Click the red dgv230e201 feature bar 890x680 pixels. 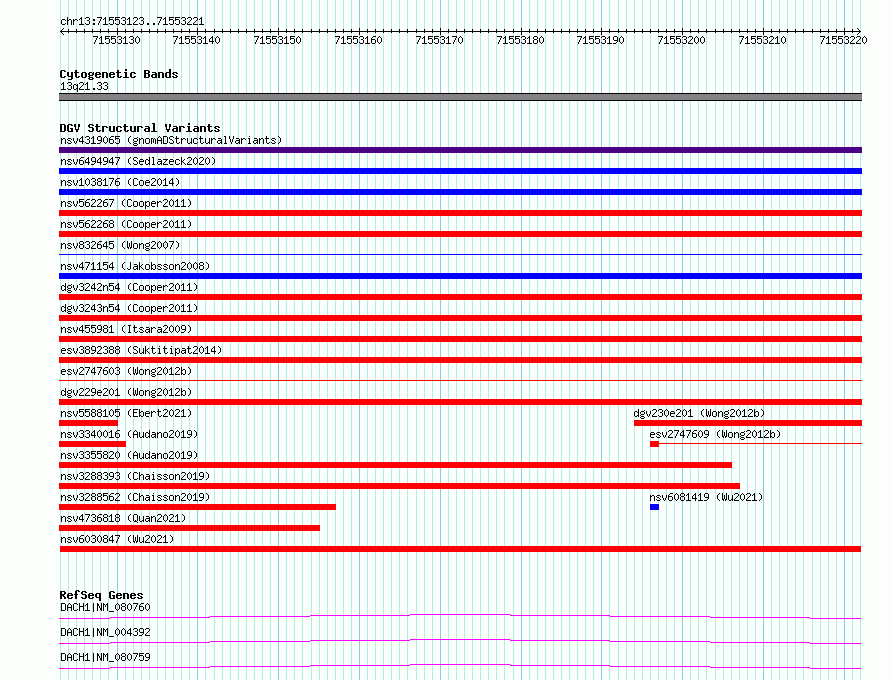point(748,423)
